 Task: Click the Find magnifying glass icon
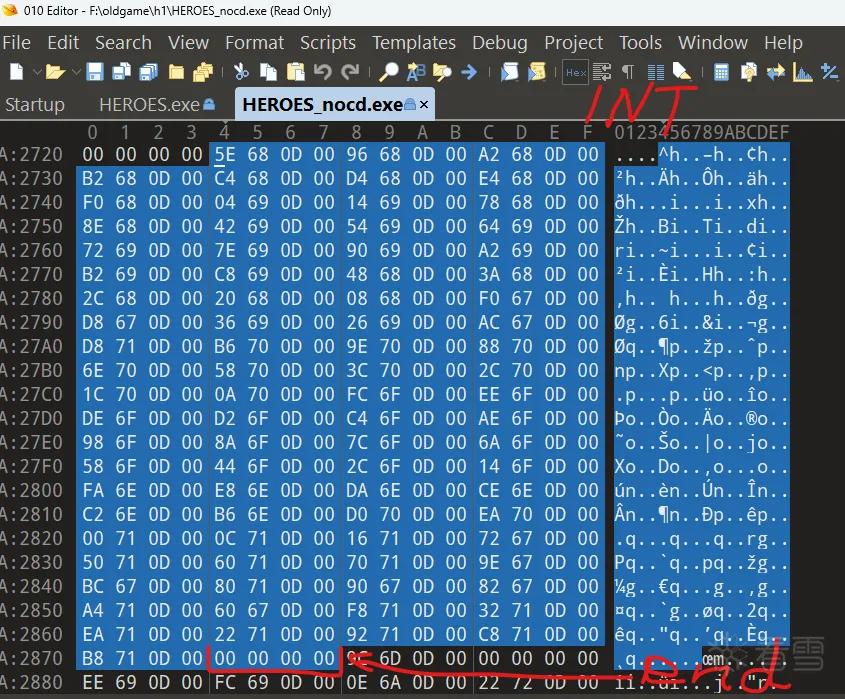389,72
